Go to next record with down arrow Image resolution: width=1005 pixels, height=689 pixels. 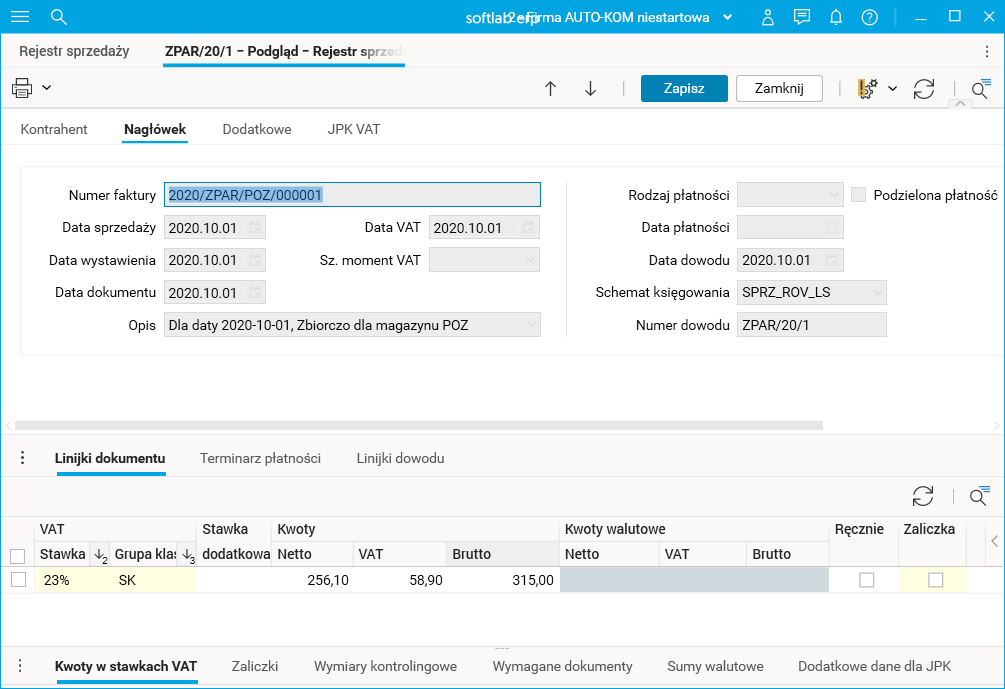pyautogui.click(x=590, y=88)
